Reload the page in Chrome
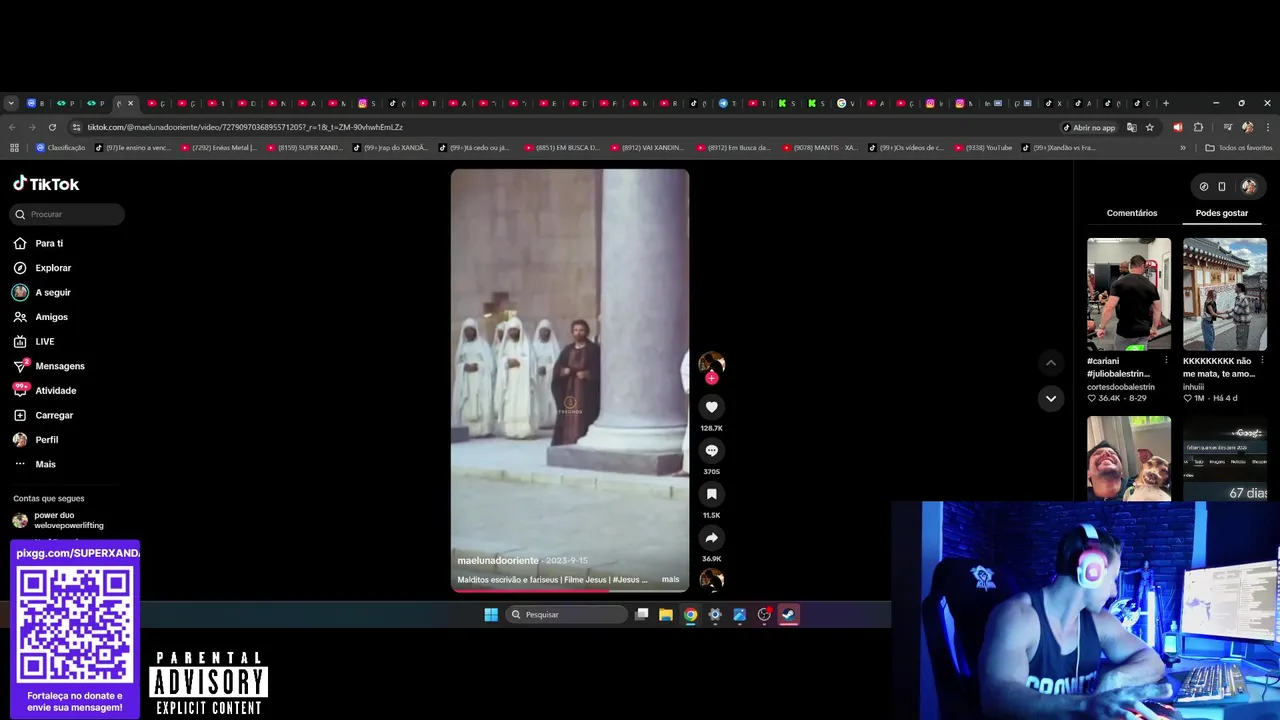 tap(52, 127)
